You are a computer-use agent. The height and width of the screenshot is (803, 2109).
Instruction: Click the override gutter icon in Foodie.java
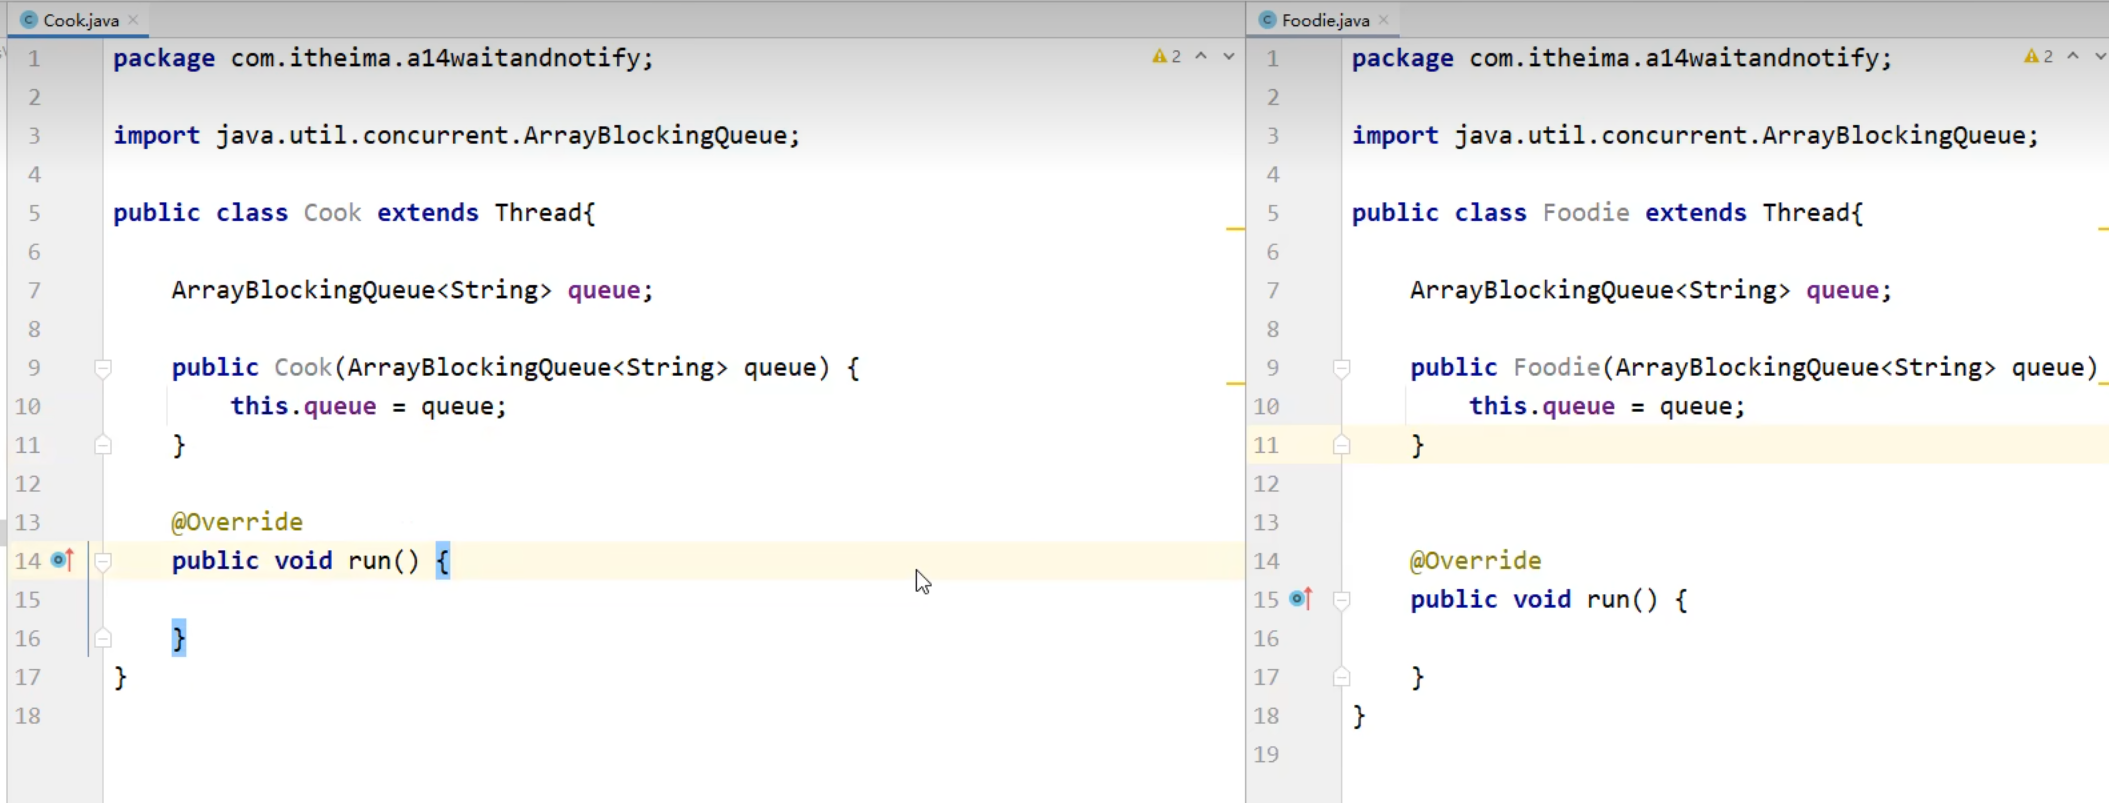tap(1300, 599)
